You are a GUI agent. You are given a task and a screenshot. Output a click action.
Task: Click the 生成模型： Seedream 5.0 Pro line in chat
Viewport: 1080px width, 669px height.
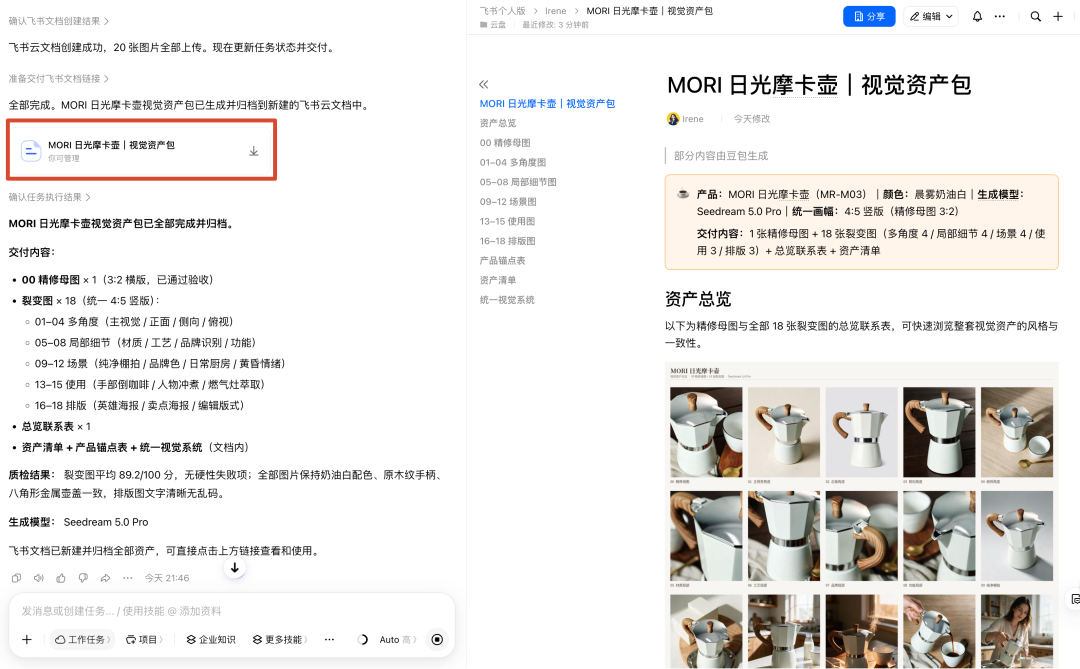[x=79, y=522]
